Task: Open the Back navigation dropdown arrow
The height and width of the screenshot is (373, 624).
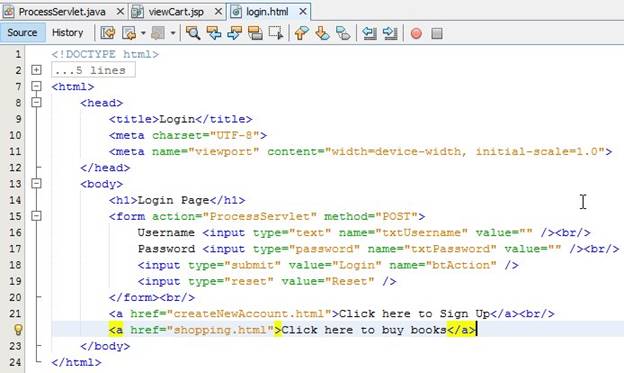Action: 143,33
